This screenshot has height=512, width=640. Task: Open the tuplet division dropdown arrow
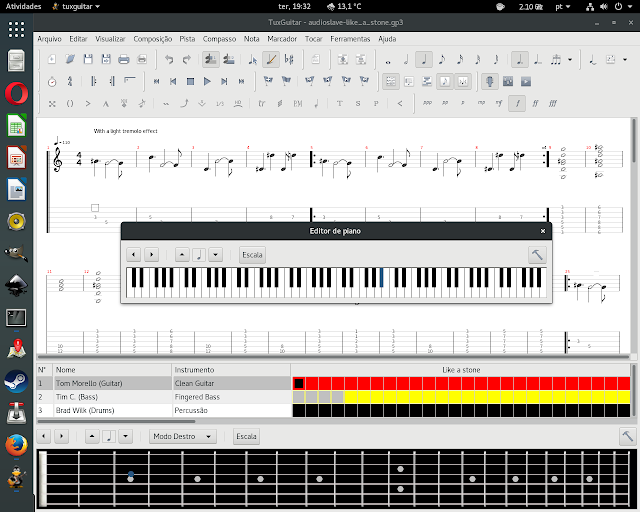coord(570,60)
